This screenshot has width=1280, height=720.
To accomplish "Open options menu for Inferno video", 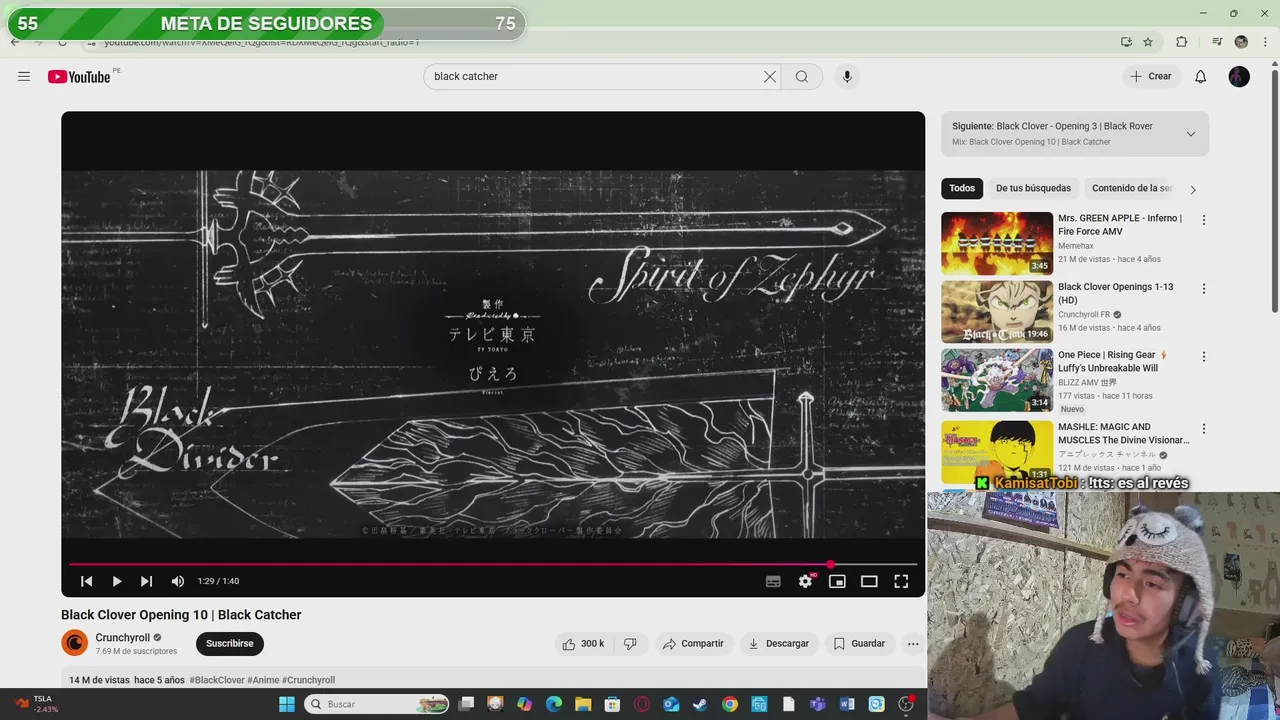I will 1203,220.
